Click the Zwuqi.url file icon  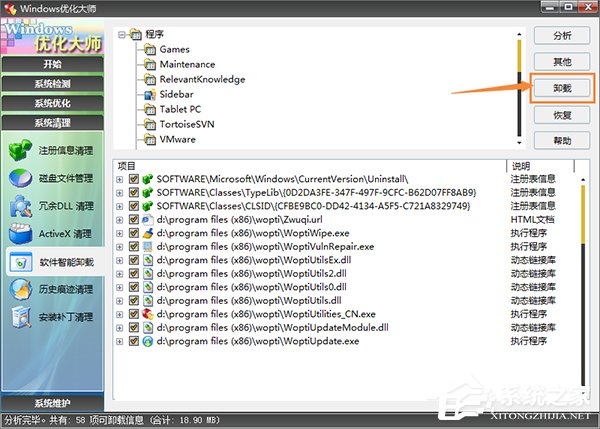click(x=147, y=220)
